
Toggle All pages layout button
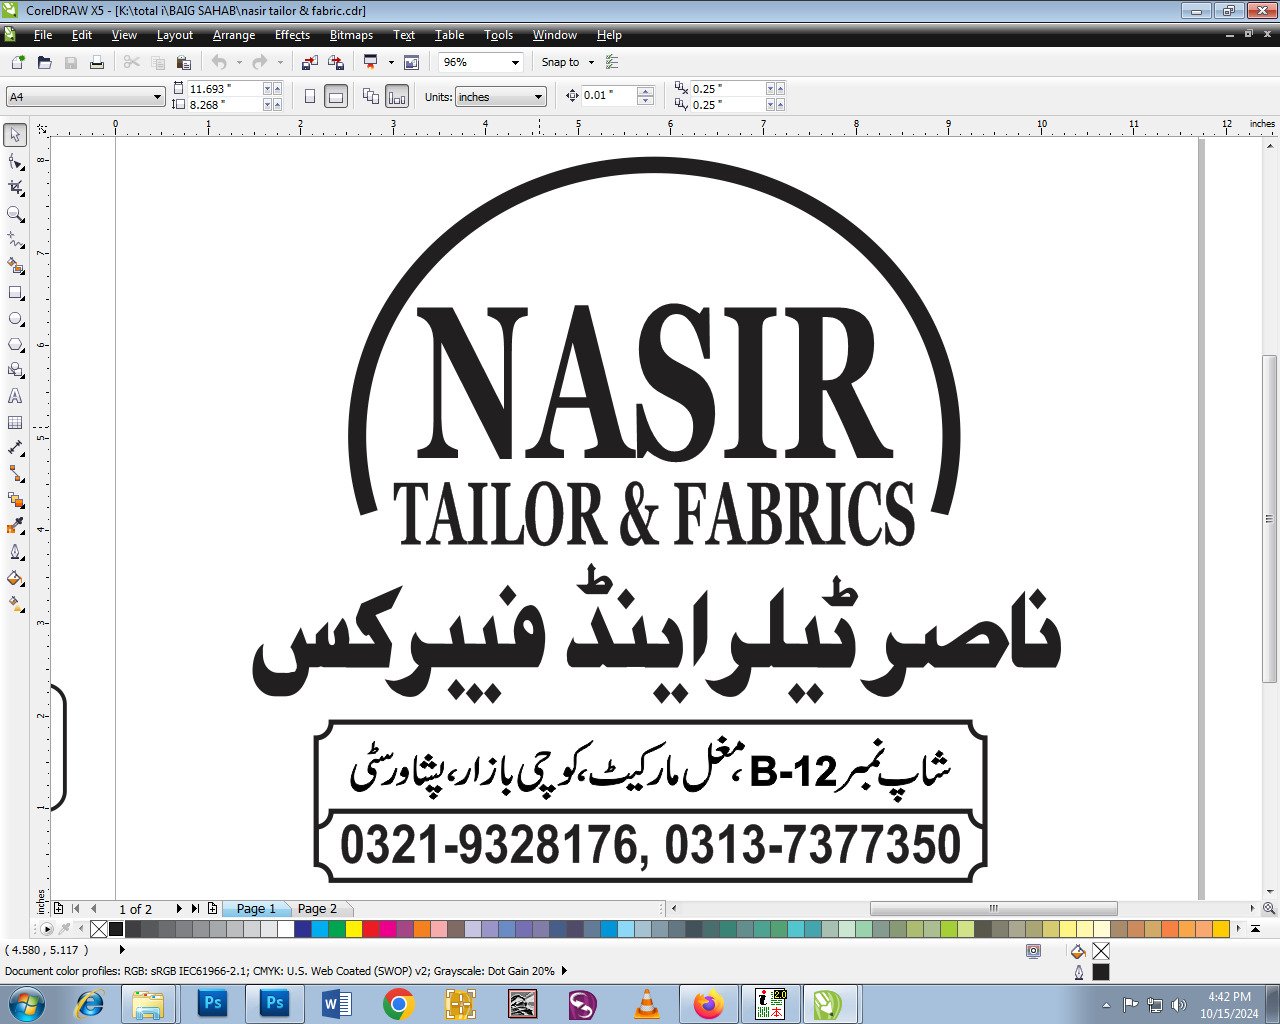[371, 96]
